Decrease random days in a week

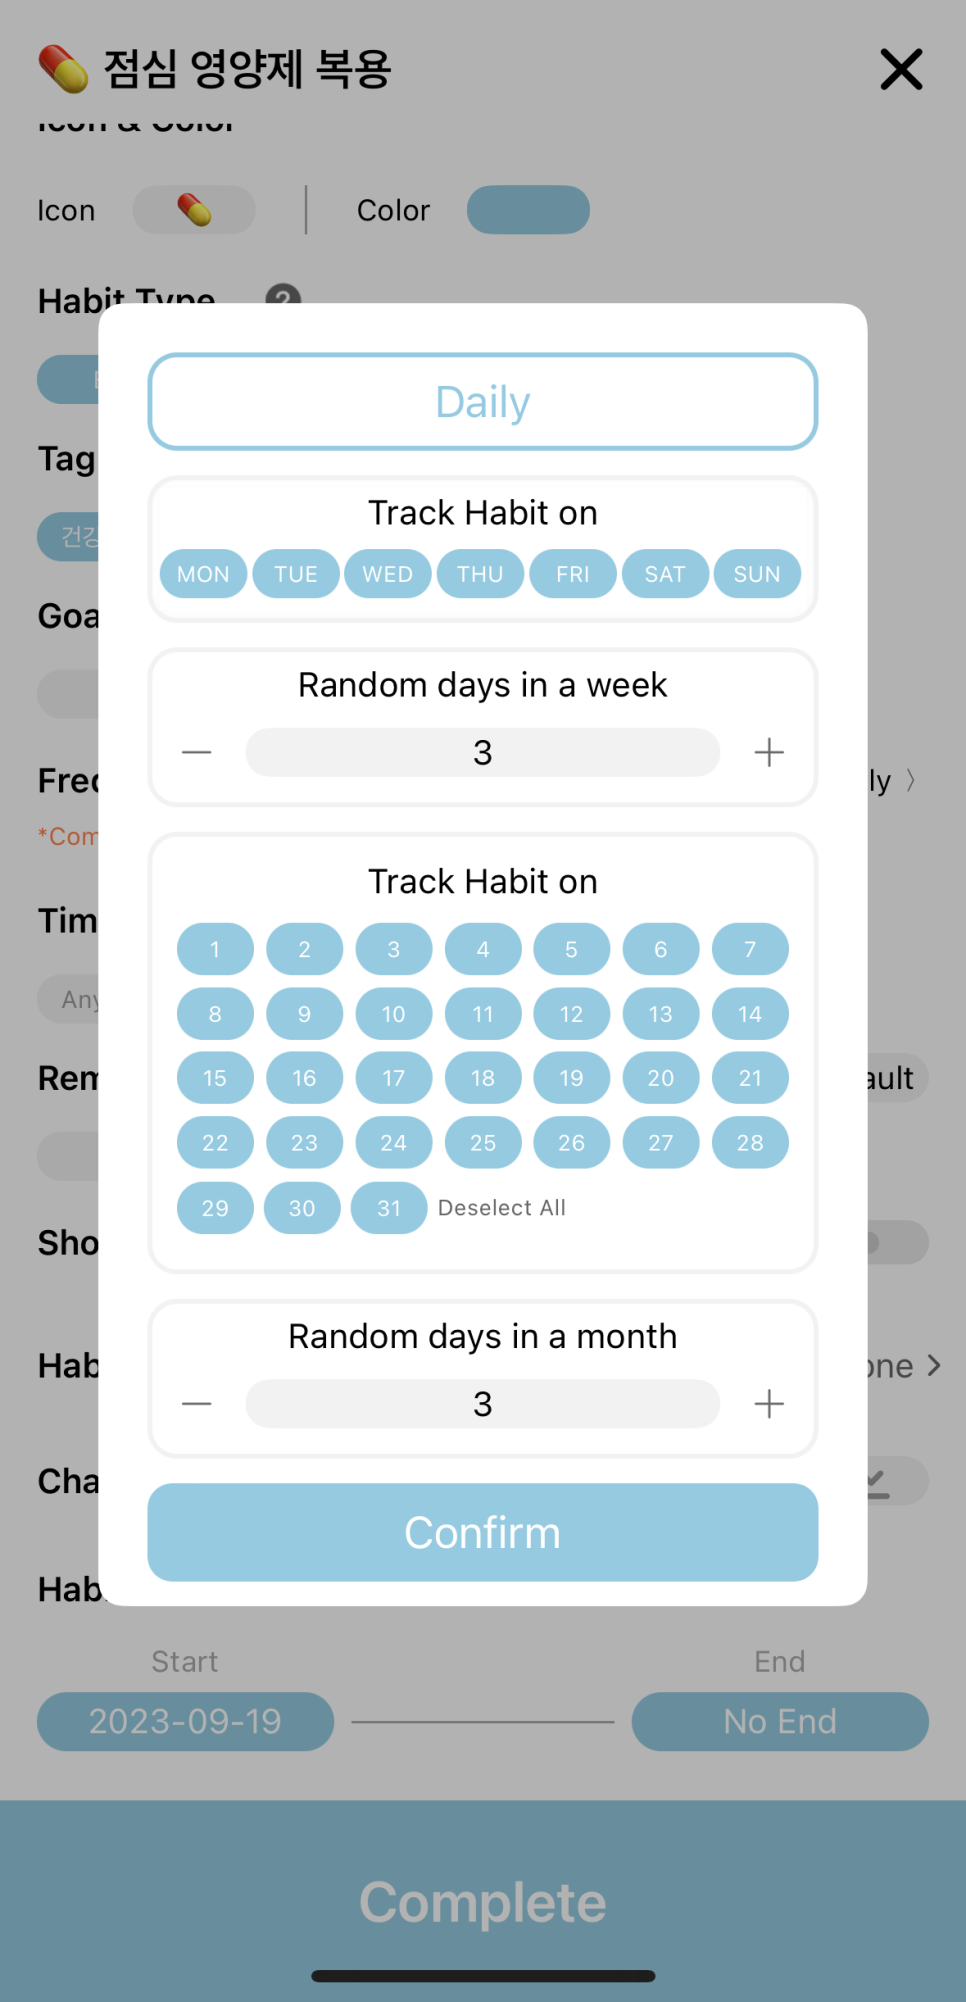[x=197, y=752]
